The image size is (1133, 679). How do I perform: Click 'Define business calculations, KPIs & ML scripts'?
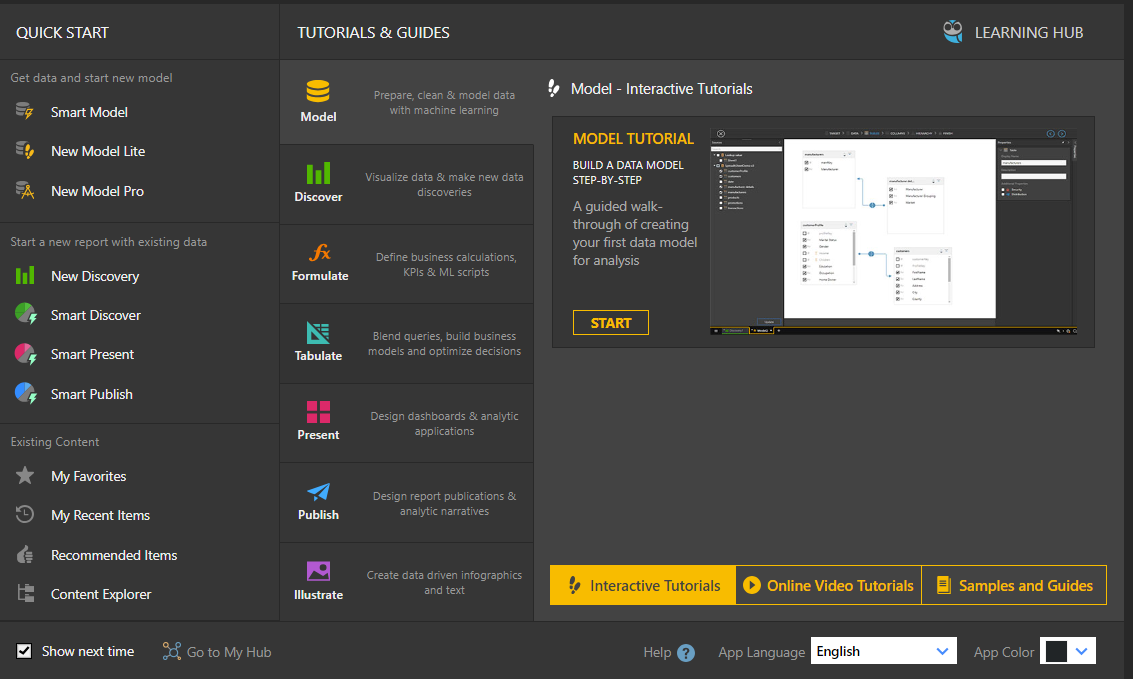(x=446, y=264)
